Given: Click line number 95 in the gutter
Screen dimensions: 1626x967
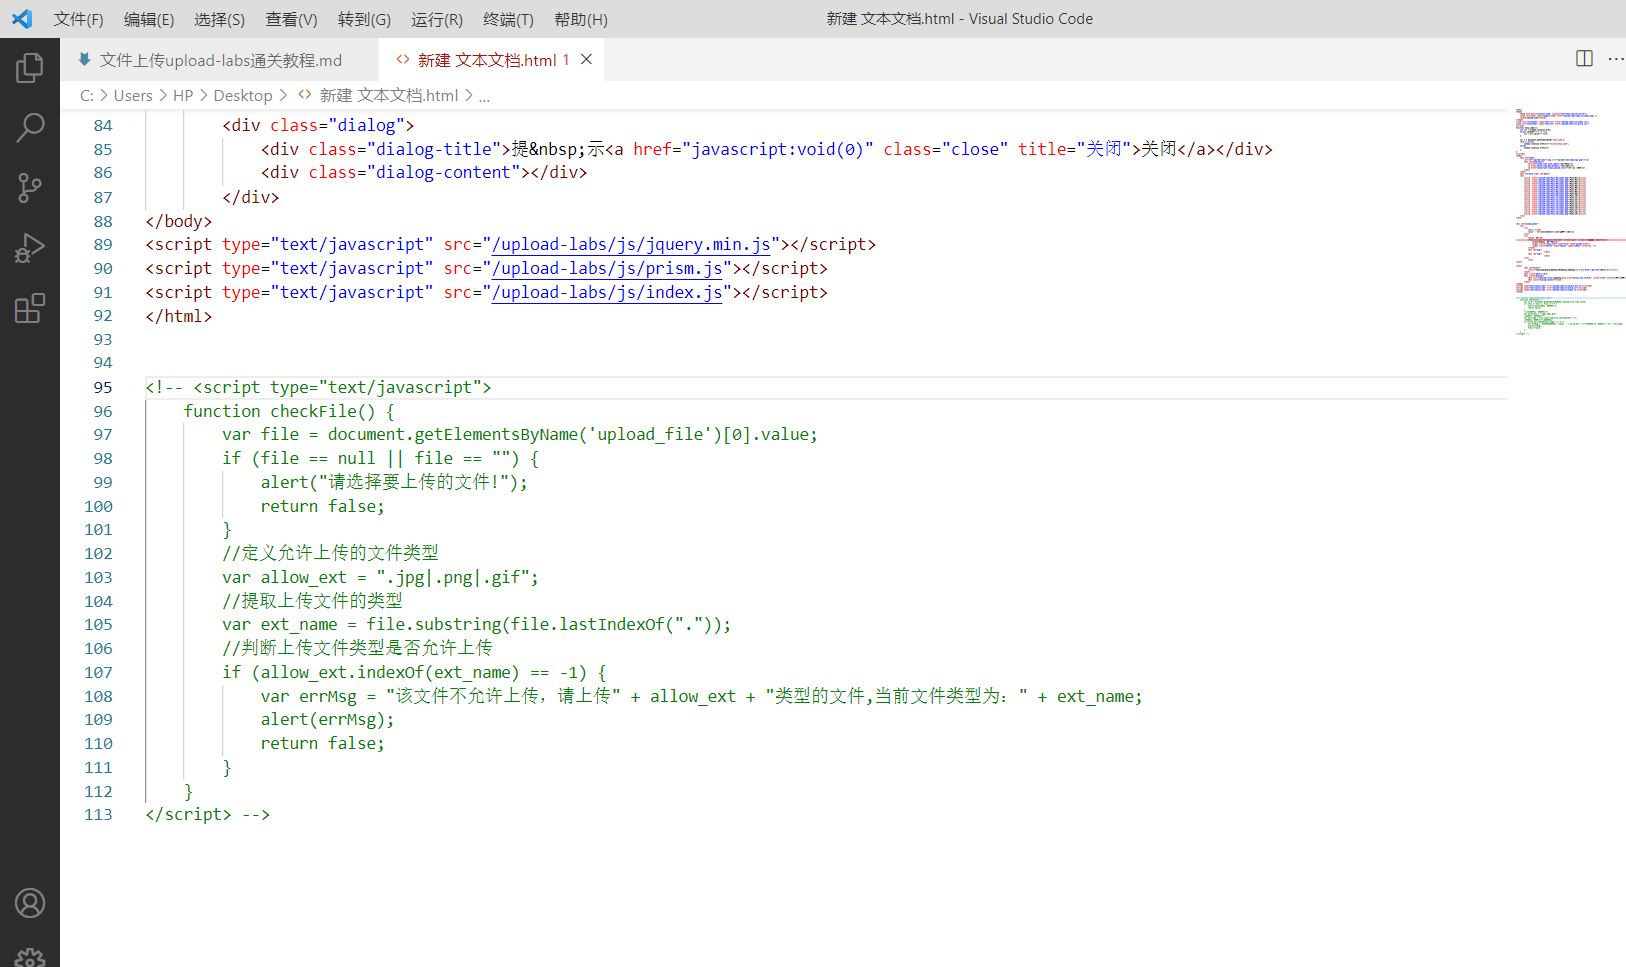Looking at the screenshot, I should [103, 387].
